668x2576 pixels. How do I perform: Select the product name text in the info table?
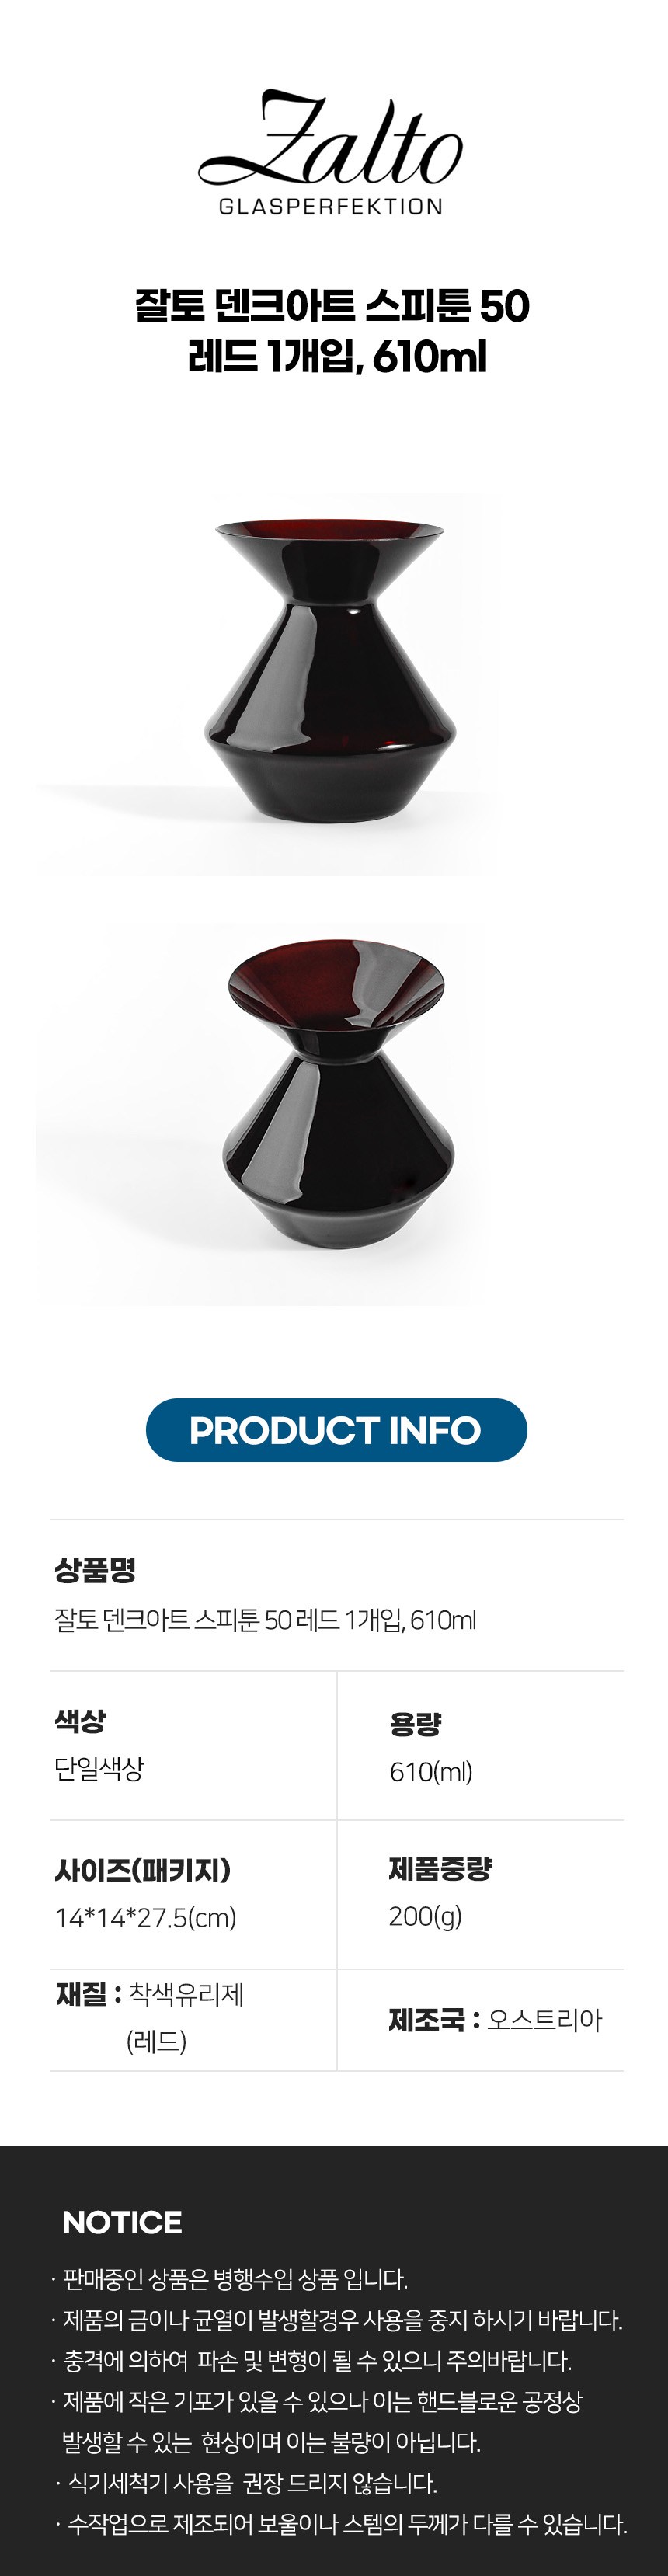(265, 1619)
